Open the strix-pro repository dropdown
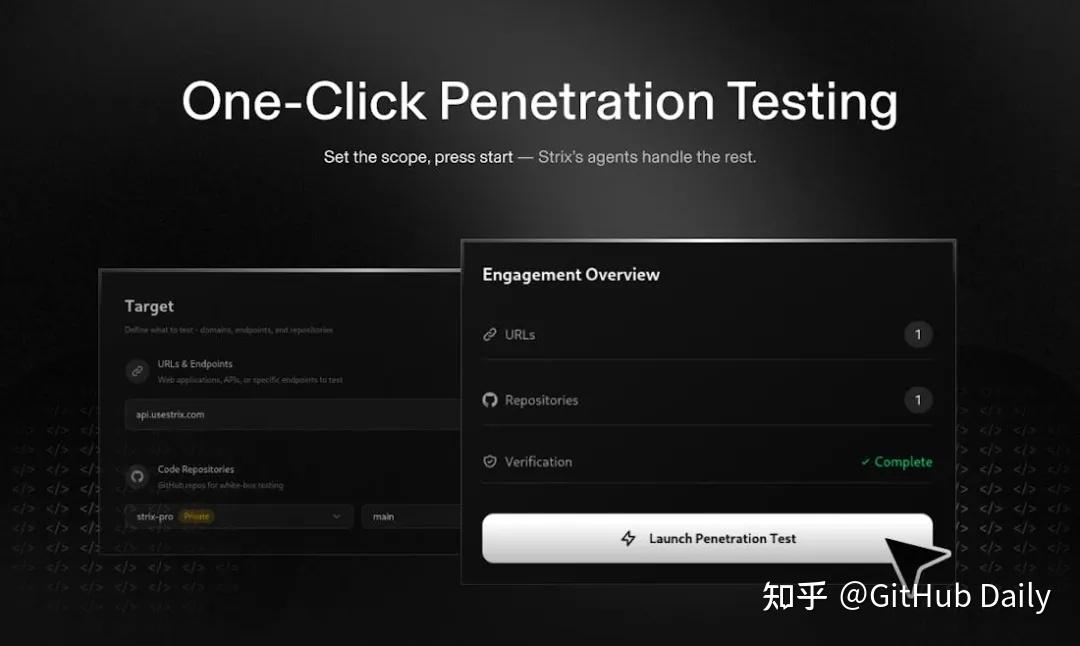 [239, 517]
